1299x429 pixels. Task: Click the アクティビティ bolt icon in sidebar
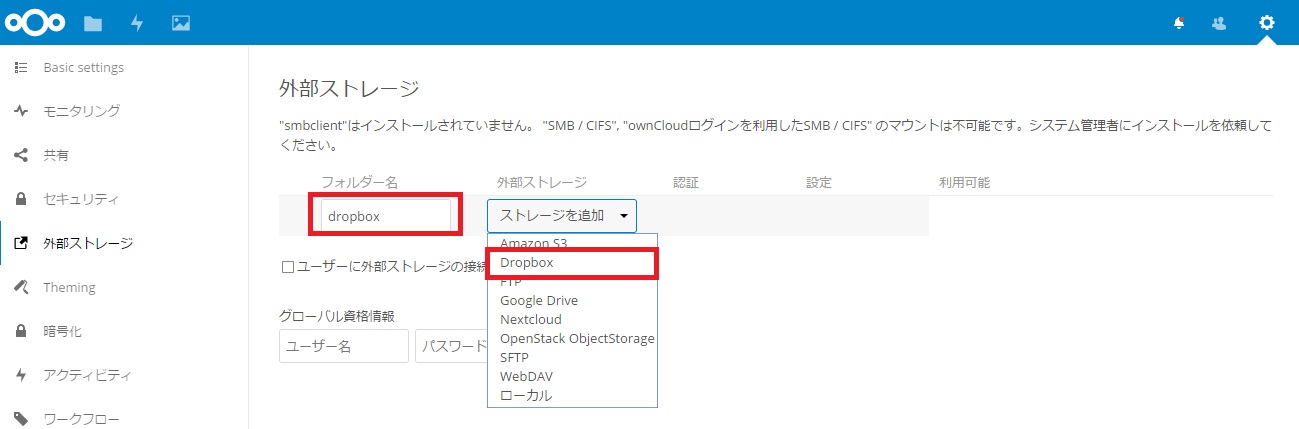(x=21, y=375)
